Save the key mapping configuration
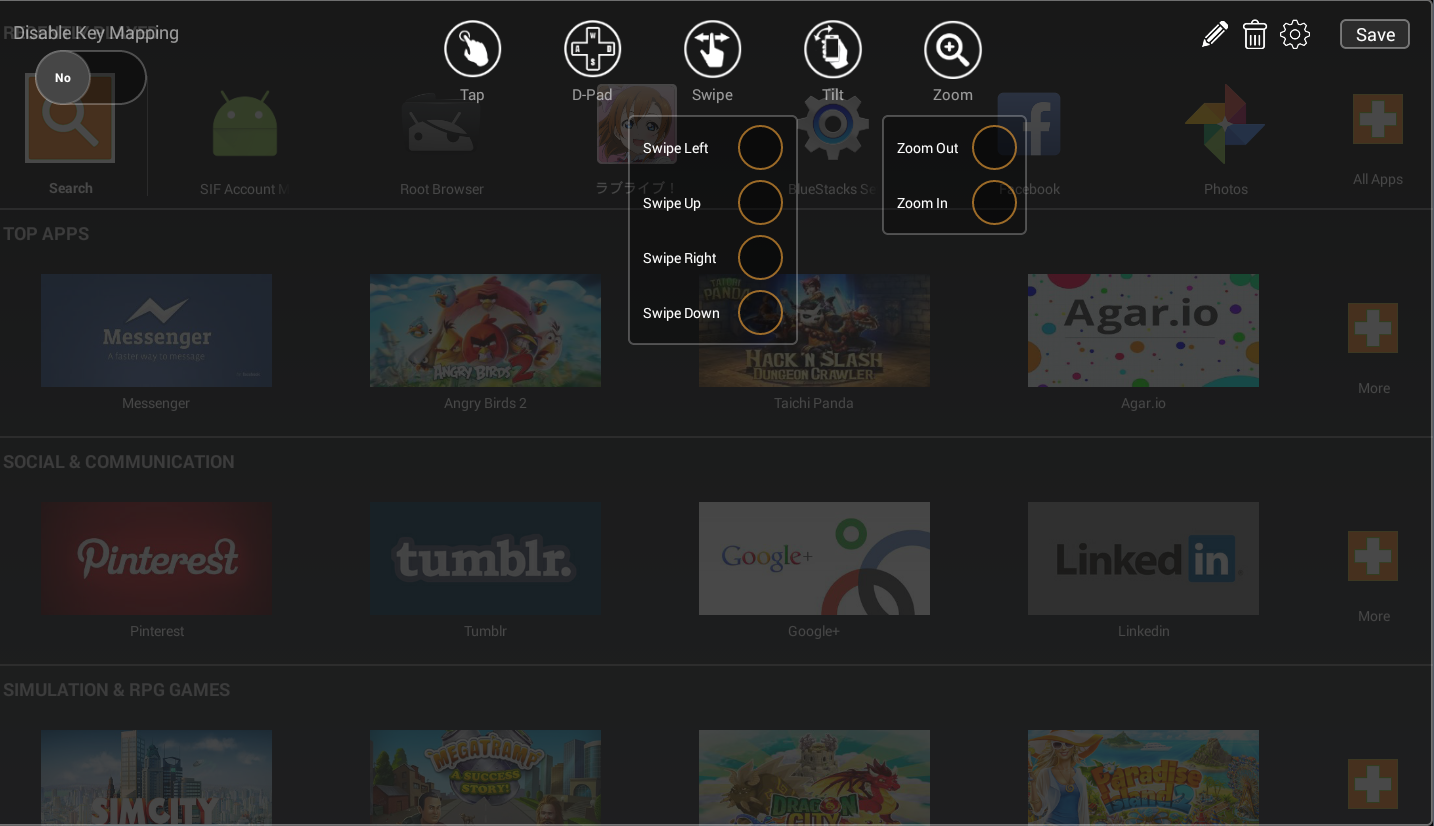This screenshot has height=826, width=1434. (x=1375, y=34)
